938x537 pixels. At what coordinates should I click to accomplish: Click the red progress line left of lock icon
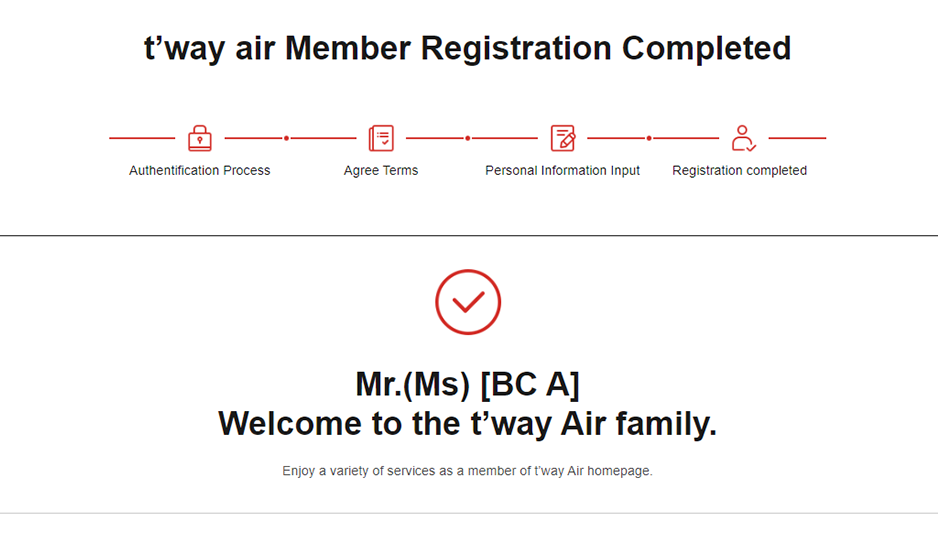click(142, 138)
